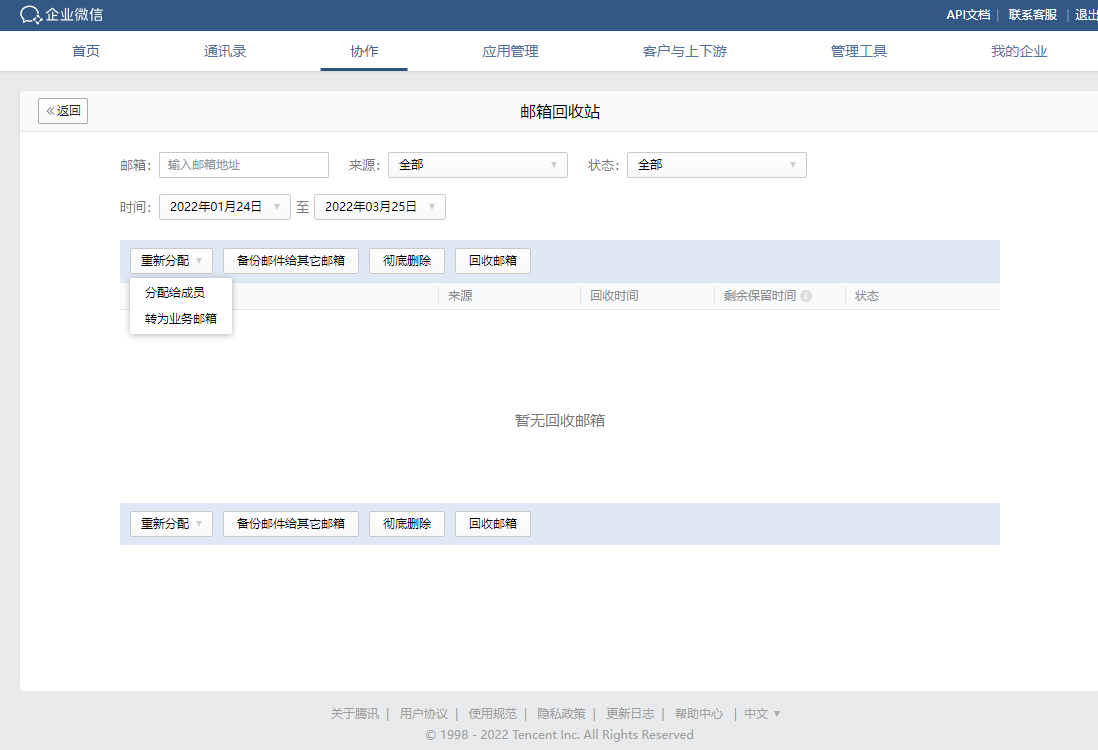Open the 来源 dropdown filter
The image size is (1098, 750).
click(x=477, y=165)
